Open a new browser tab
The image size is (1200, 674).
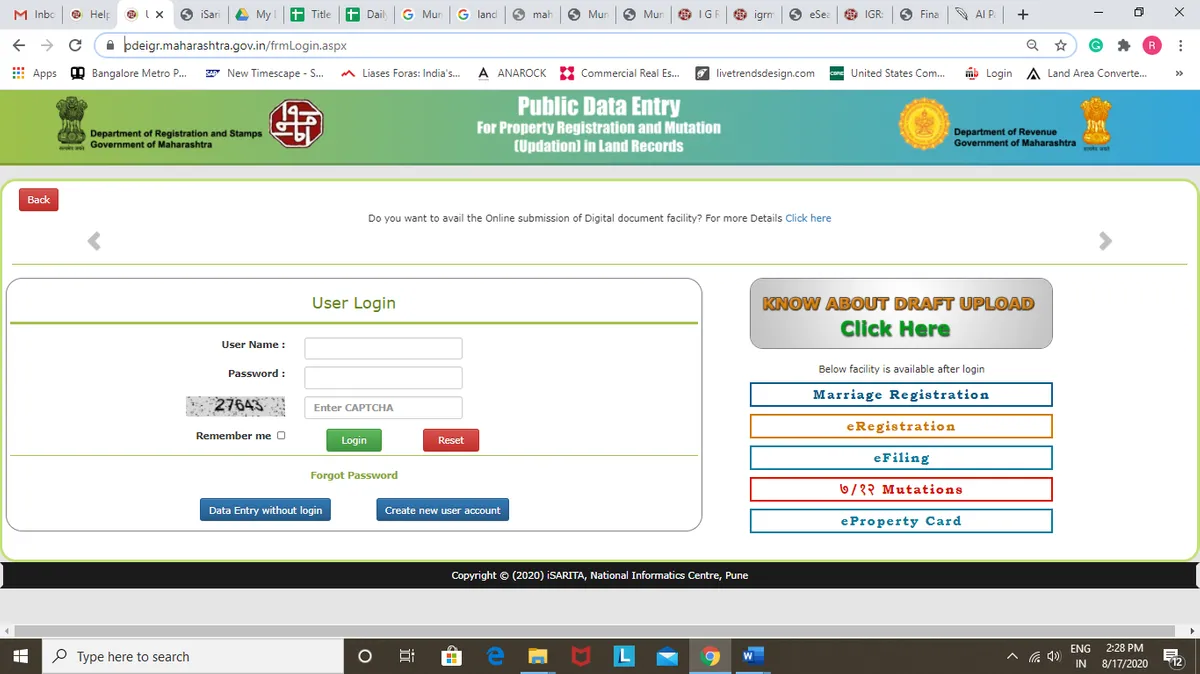(1022, 15)
